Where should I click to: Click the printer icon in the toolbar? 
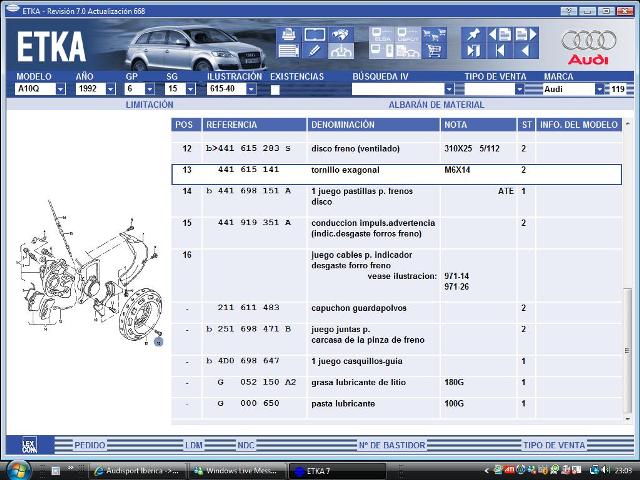289,35
